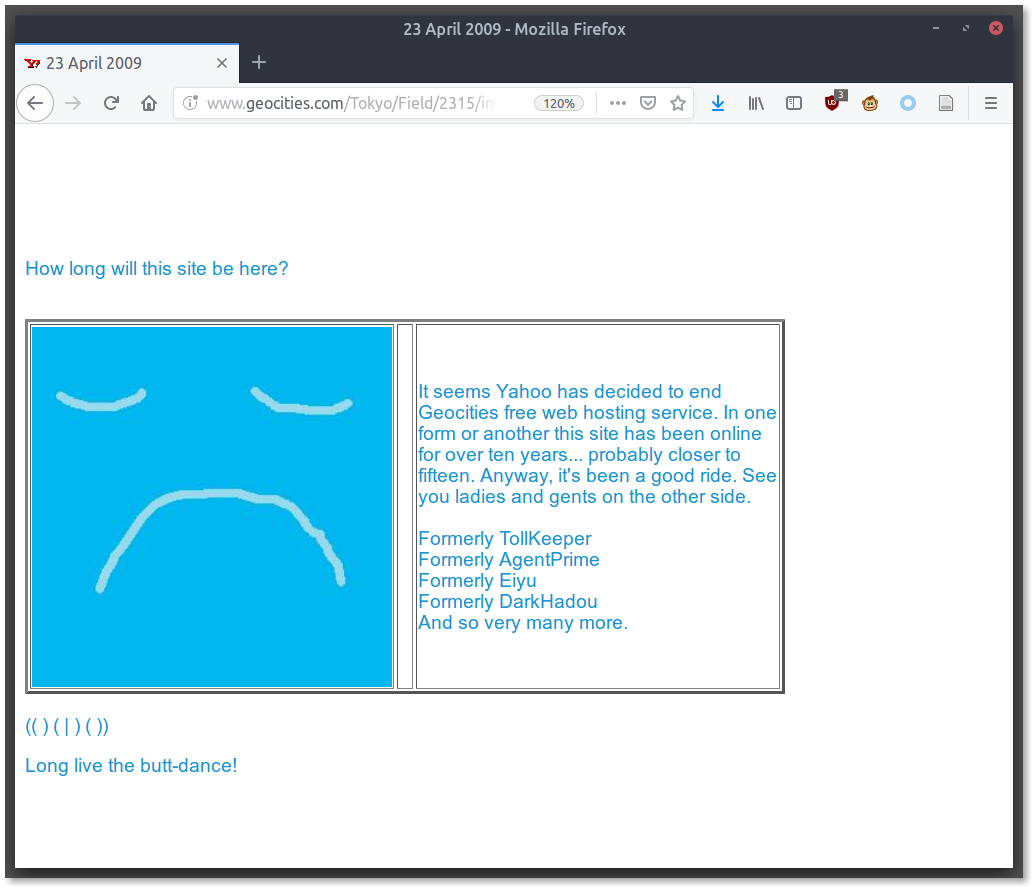Bookmark this page with the star icon

pos(678,103)
